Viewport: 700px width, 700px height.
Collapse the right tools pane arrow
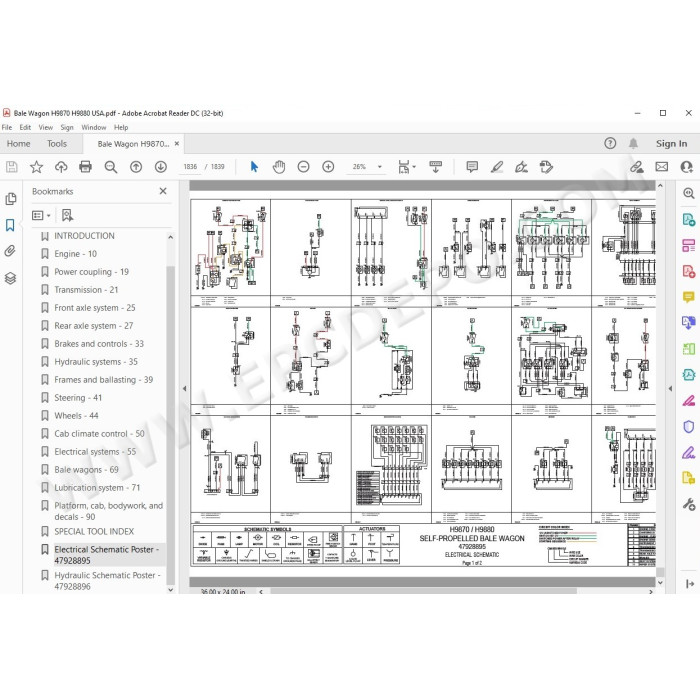pyautogui.click(x=670, y=388)
